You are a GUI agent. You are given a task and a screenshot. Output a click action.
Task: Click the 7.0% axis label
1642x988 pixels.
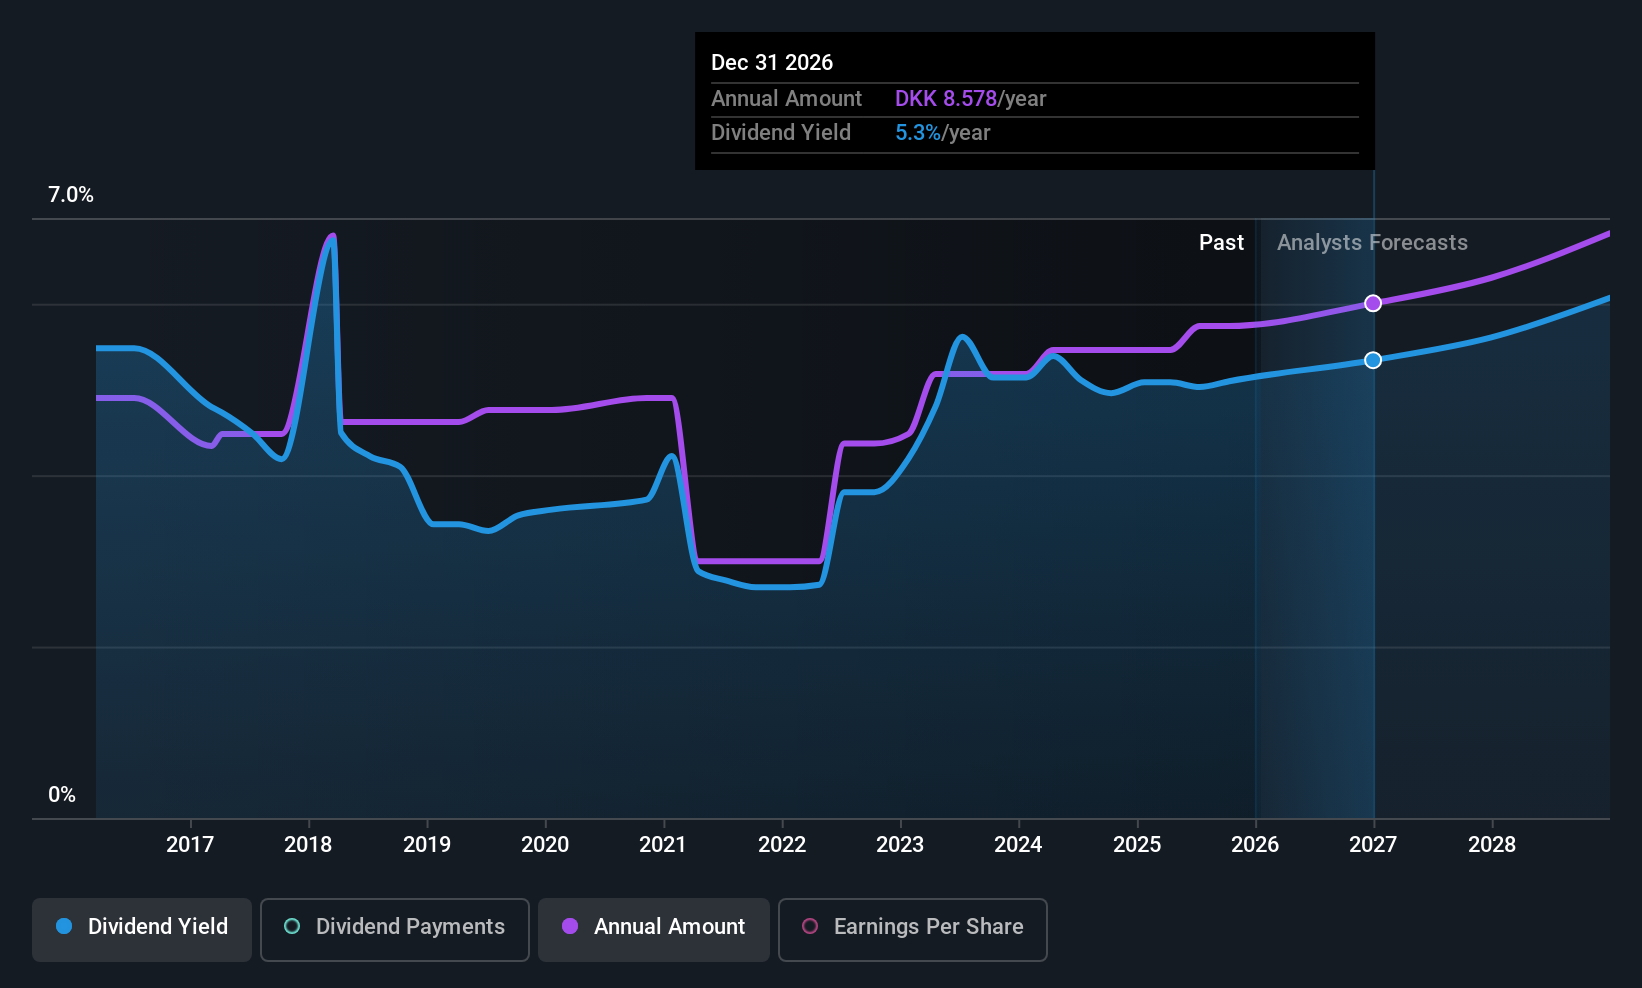pos(71,195)
